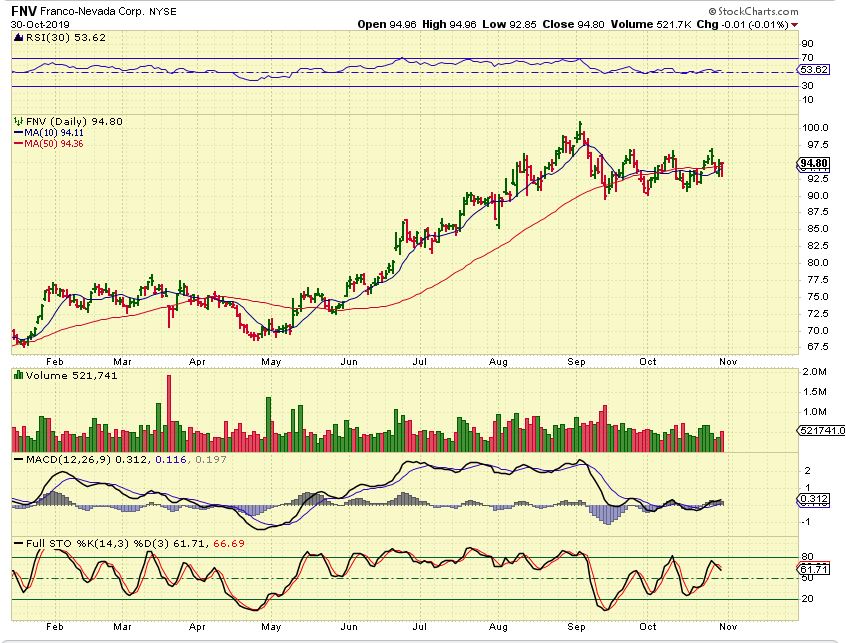The width and height of the screenshot is (846, 643).
Task: Click the MACD histogram value 0.197
Action: click(210, 460)
